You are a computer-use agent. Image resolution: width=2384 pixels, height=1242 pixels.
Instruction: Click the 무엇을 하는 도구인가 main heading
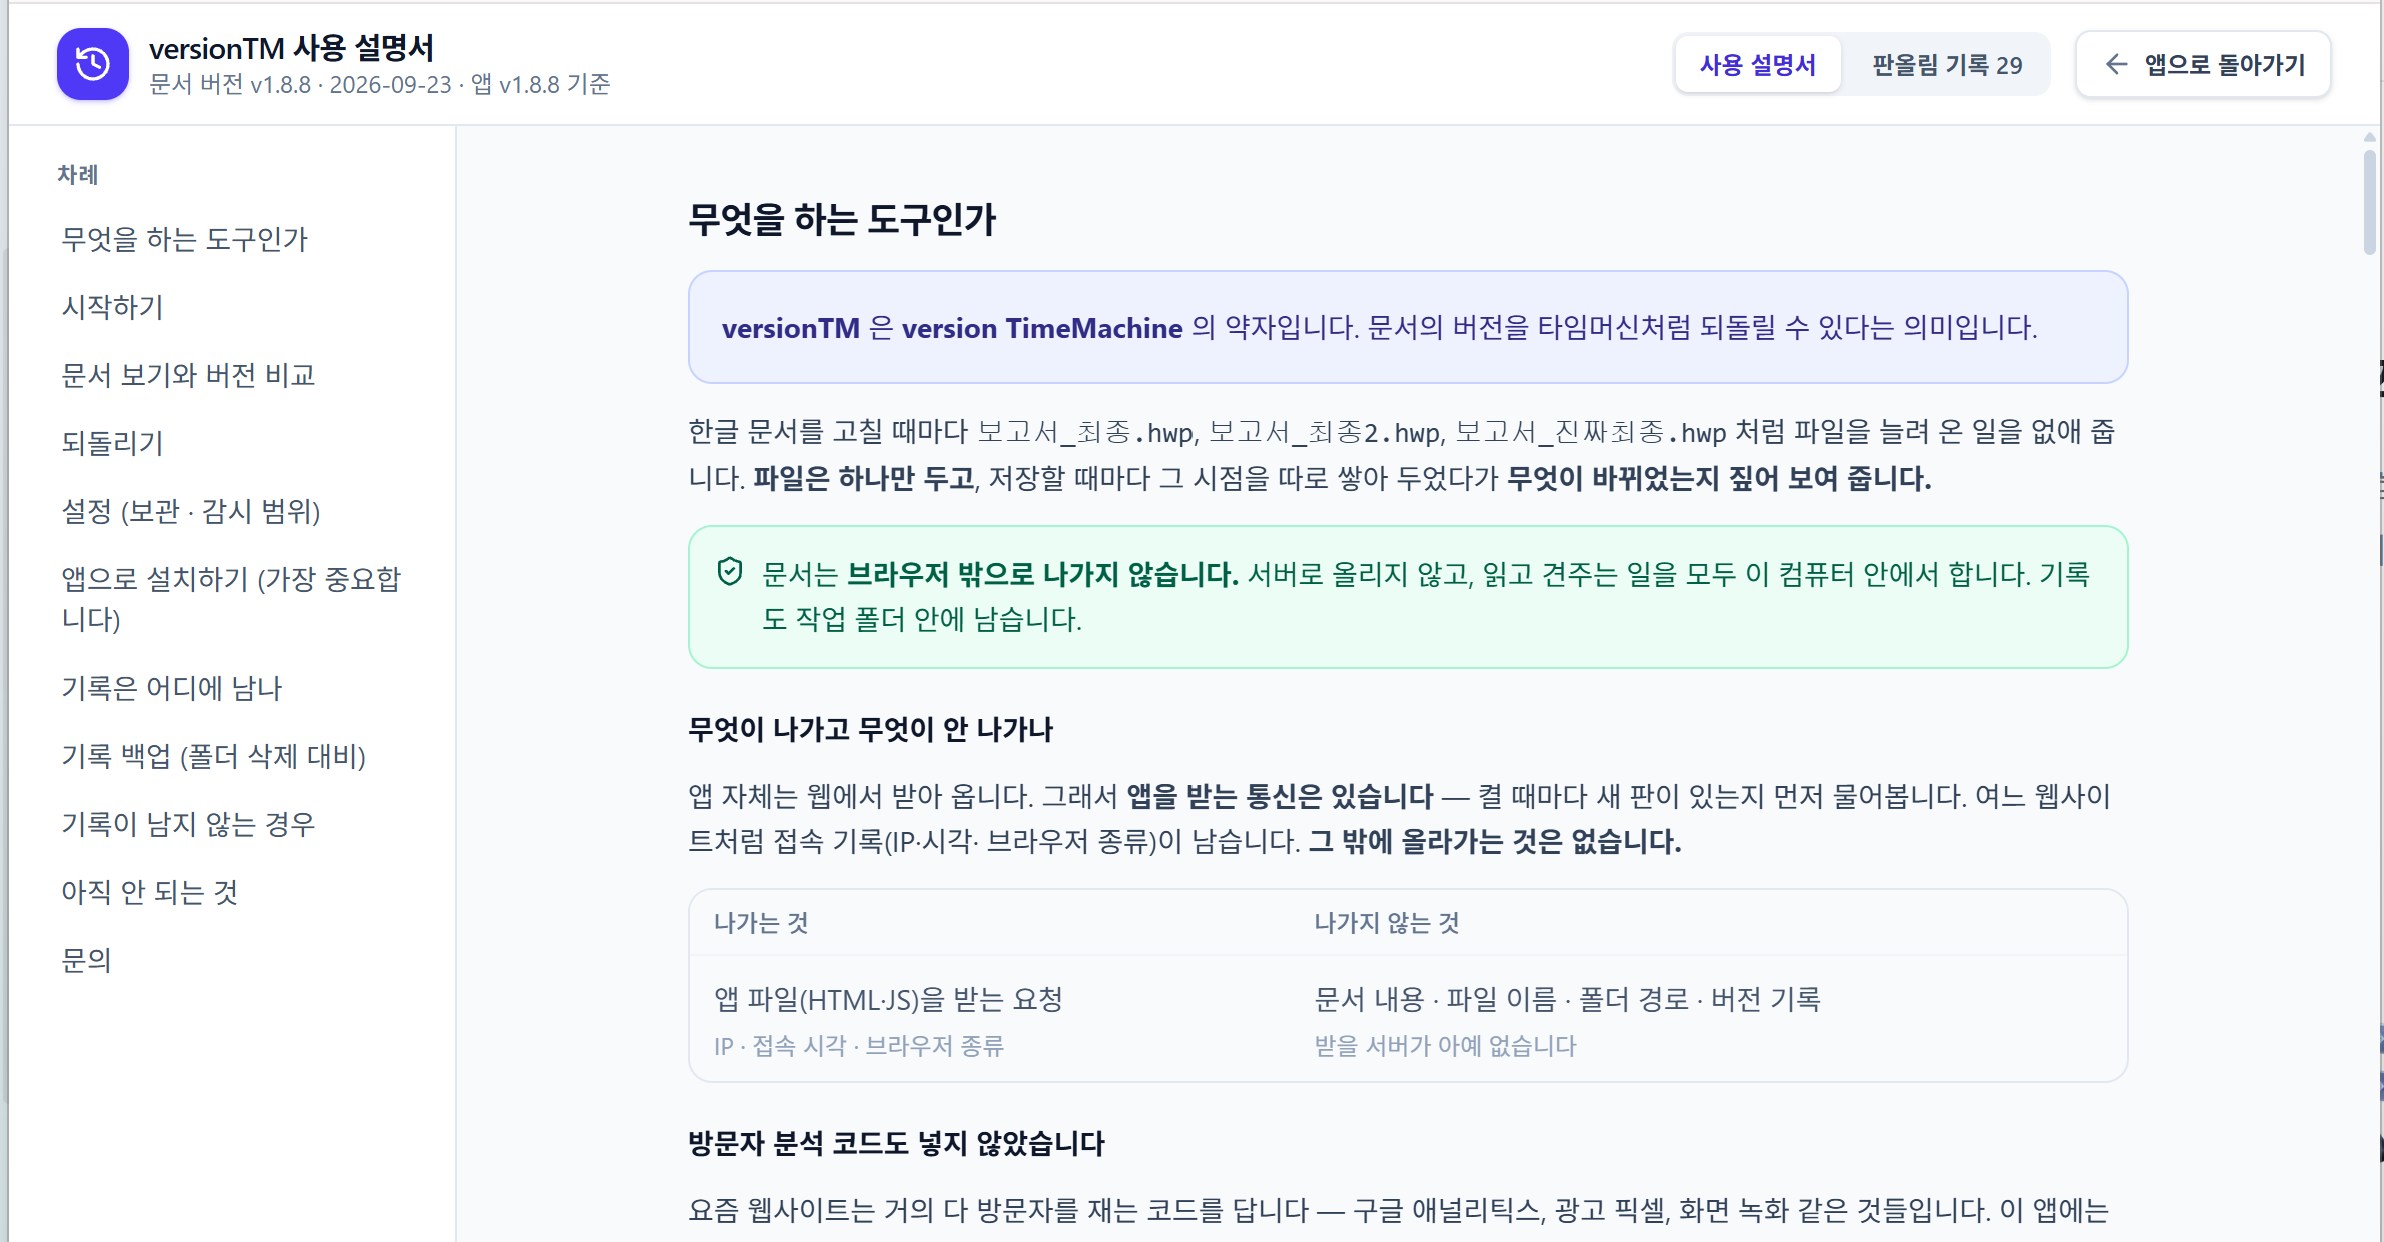842,219
